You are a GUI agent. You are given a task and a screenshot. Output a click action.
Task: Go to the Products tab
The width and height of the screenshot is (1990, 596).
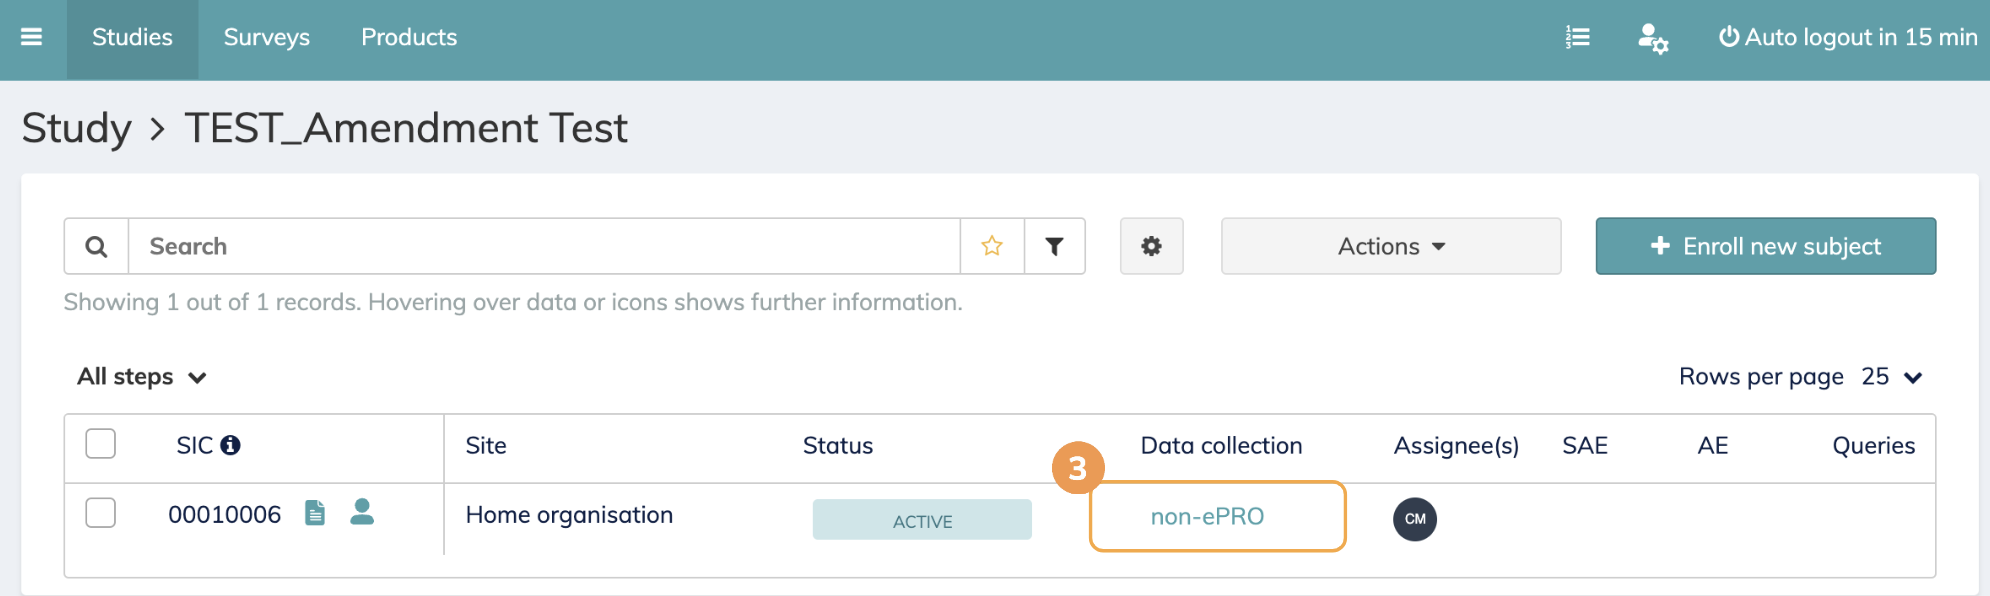(x=409, y=38)
